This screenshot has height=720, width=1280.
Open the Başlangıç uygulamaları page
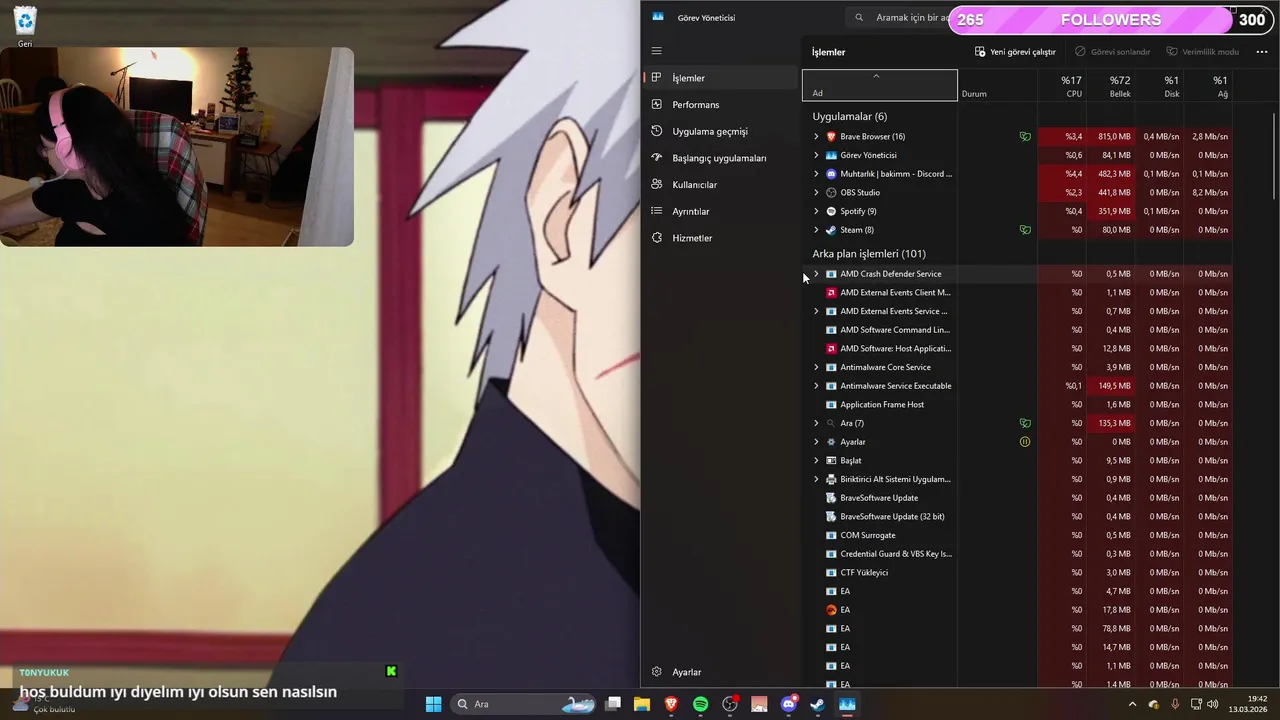coord(720,158)
